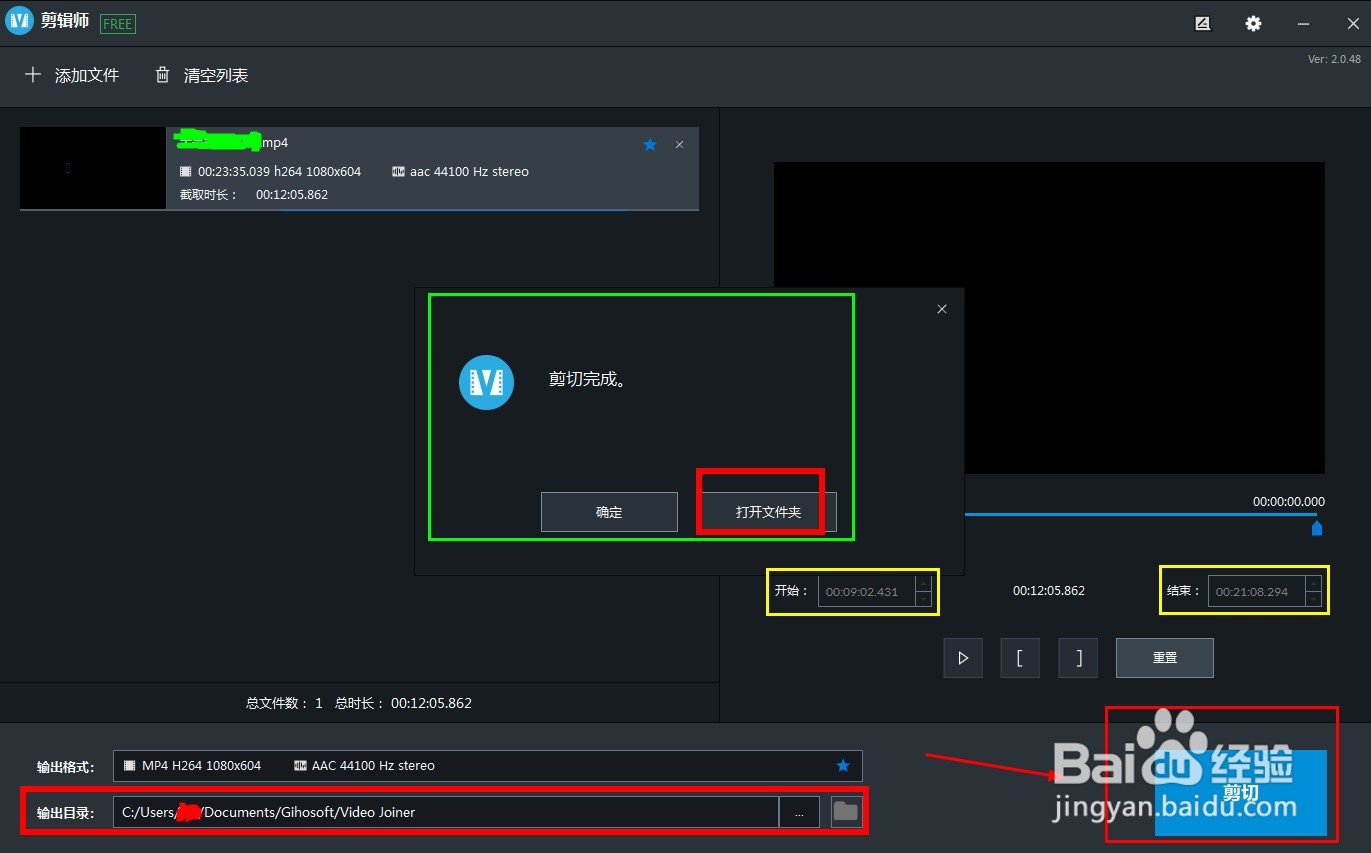Screen dimensions: 1371x853
Task: Set end point with the ] button
Action: click(x=1079, y=658)
